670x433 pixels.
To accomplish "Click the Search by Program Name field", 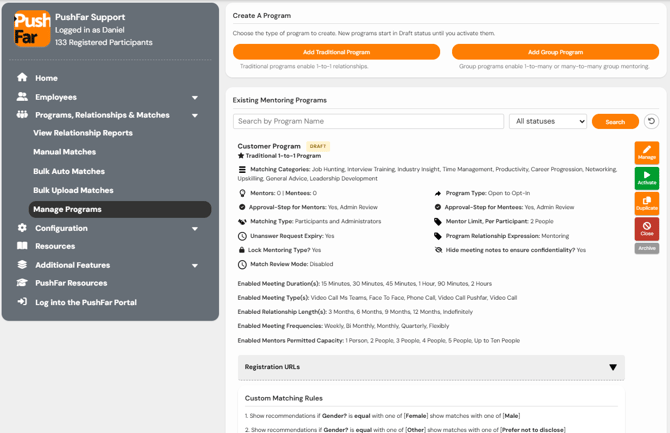I will tap(368, 121).
